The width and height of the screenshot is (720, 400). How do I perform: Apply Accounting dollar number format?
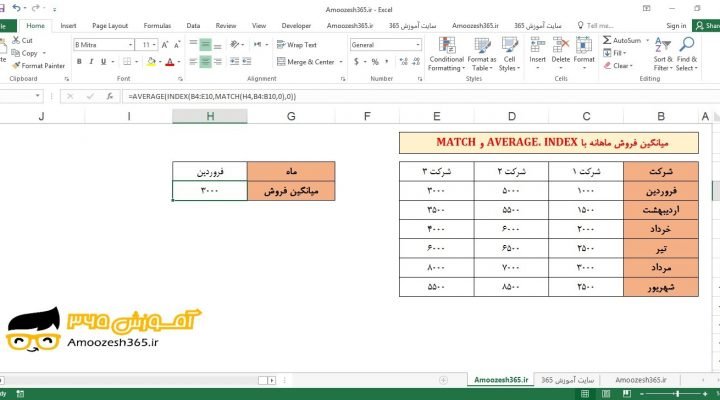pos(356,62)
